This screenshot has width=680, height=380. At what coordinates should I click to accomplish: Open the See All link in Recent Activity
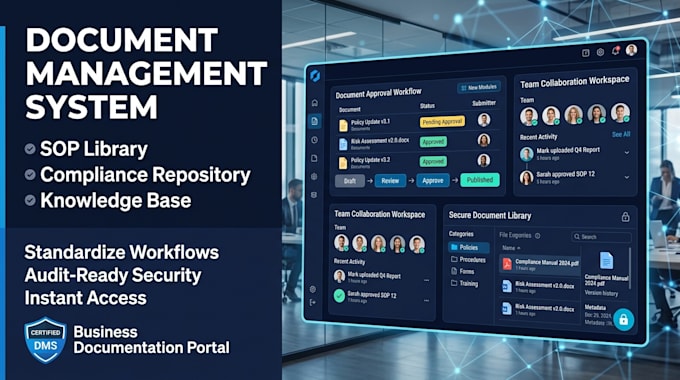621,134
